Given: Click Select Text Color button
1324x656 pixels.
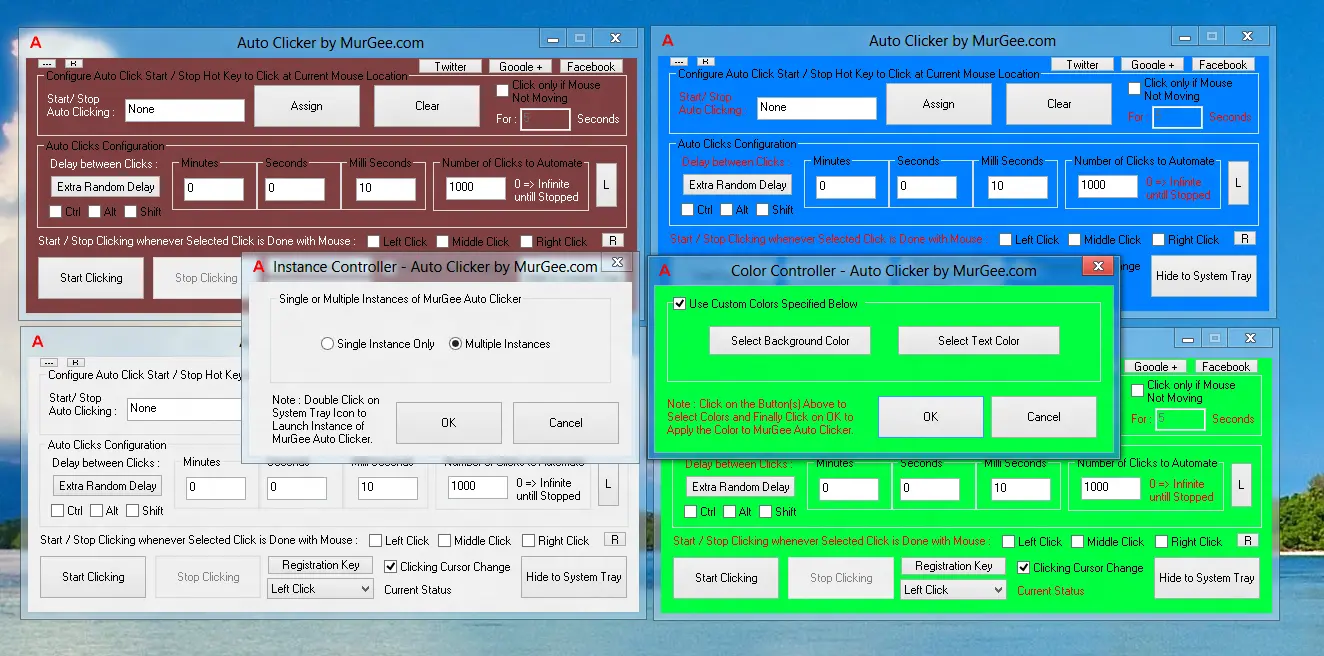Looking at the screenshot, I should coord(979,341).
